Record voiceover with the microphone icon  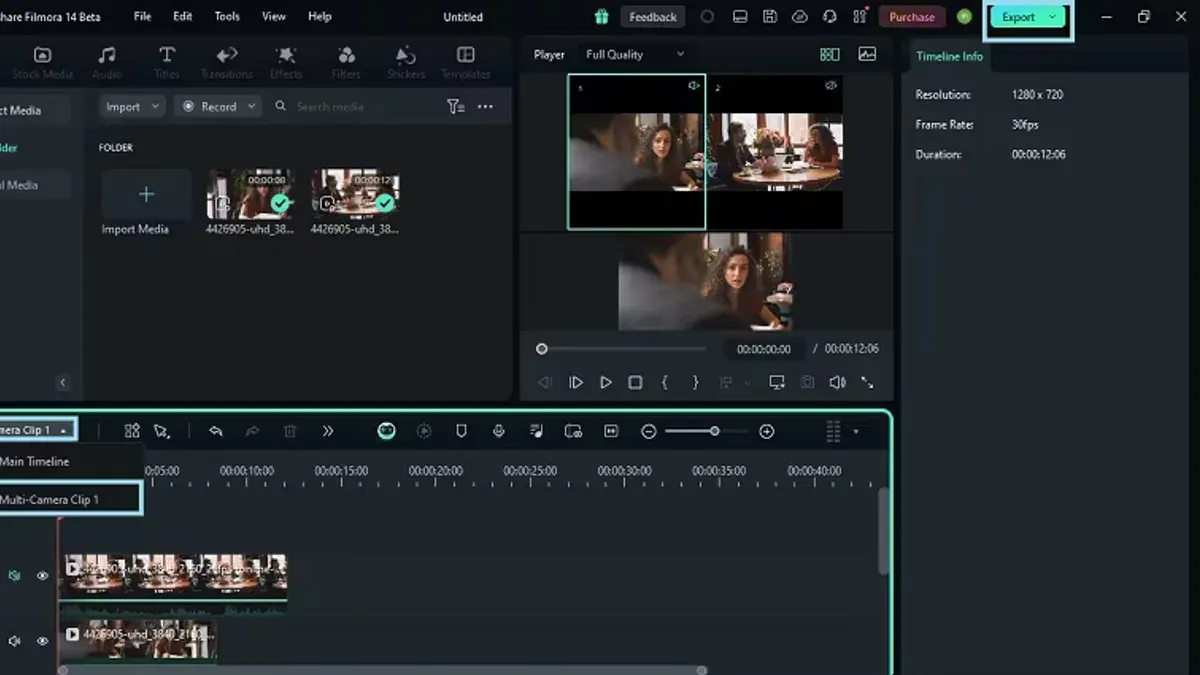[498, 431]
